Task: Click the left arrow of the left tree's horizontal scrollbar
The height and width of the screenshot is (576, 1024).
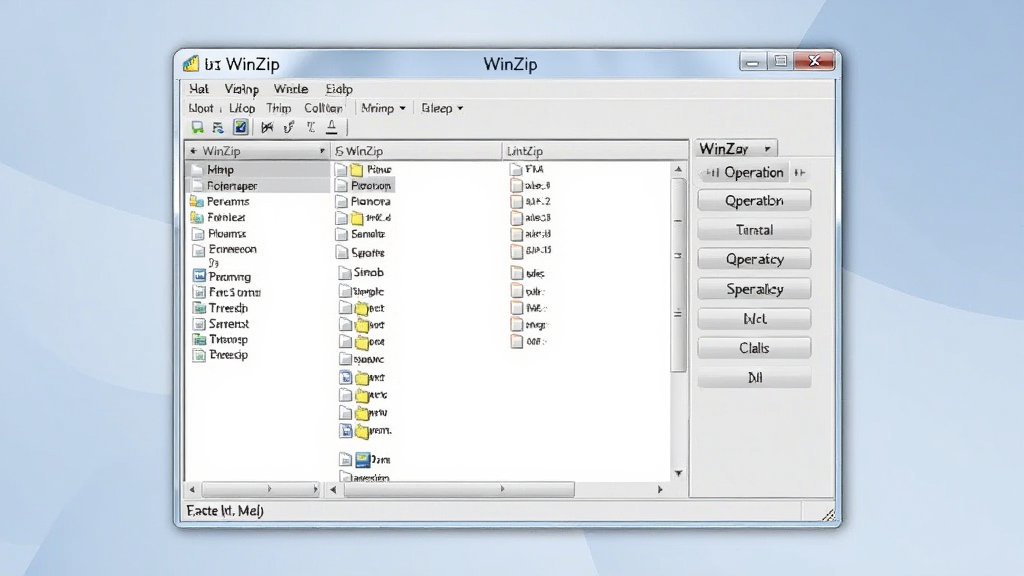Action: click(192, 489)
